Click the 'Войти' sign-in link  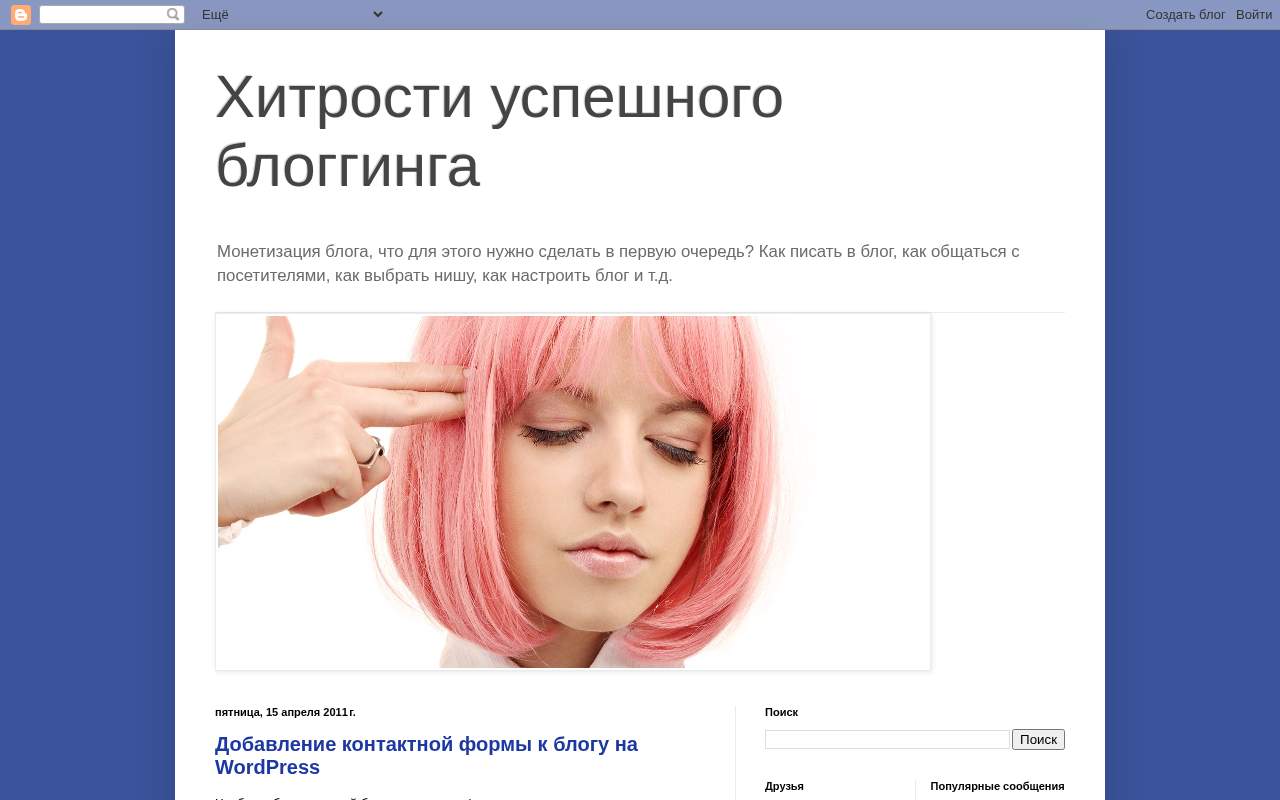coord(1254,15)
